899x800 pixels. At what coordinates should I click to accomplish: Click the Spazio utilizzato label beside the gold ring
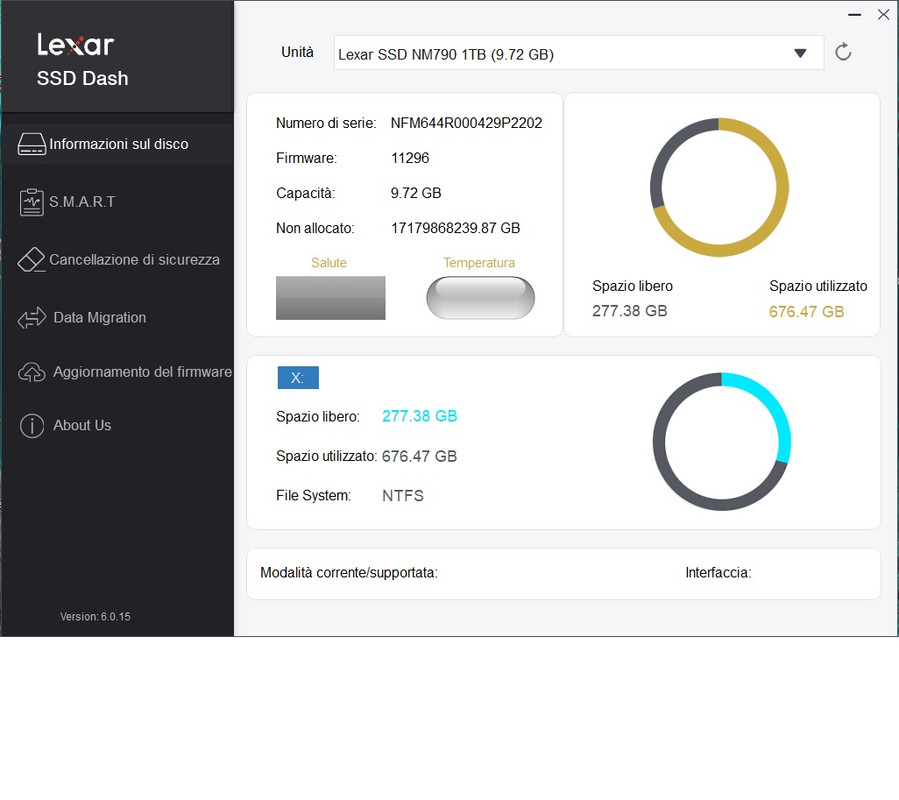(x=818, y=286)
